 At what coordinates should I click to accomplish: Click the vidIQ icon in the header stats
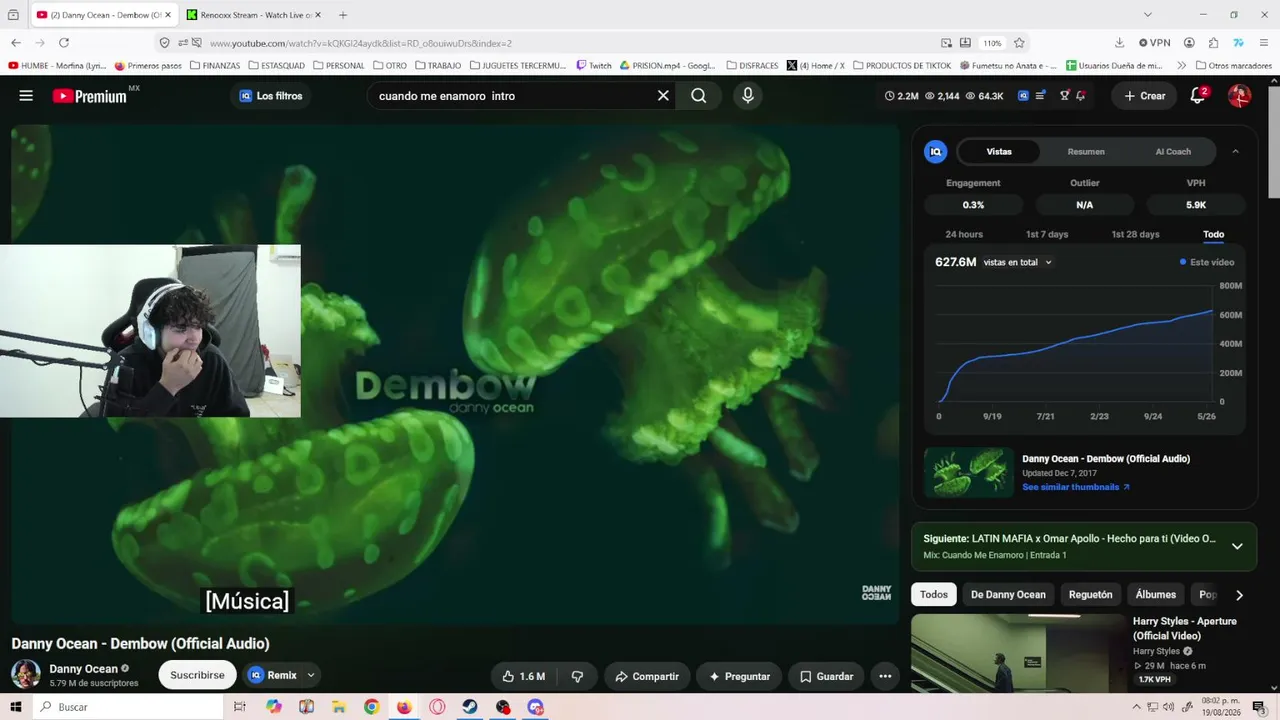tap(1023, 96)
